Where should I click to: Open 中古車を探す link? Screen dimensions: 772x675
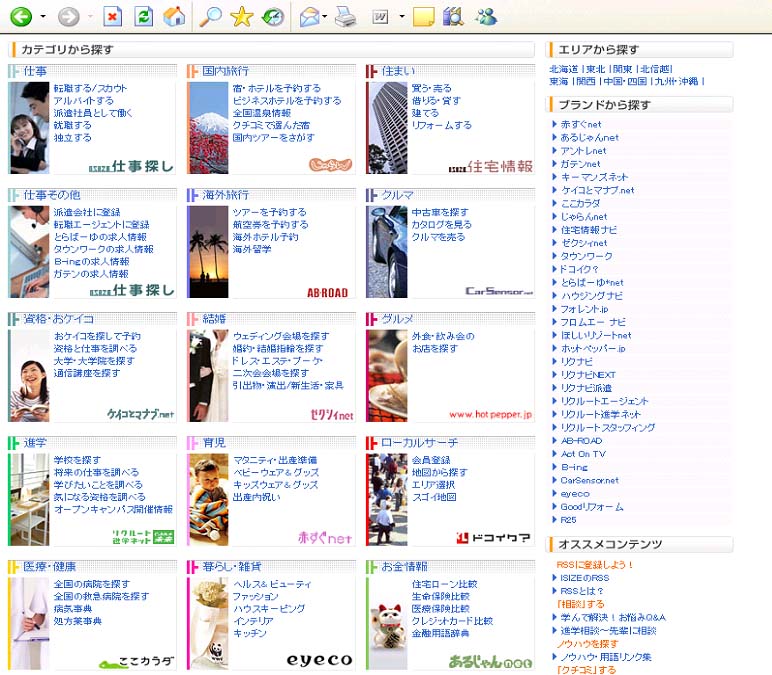pyautogui.click(x=440, y=212)
